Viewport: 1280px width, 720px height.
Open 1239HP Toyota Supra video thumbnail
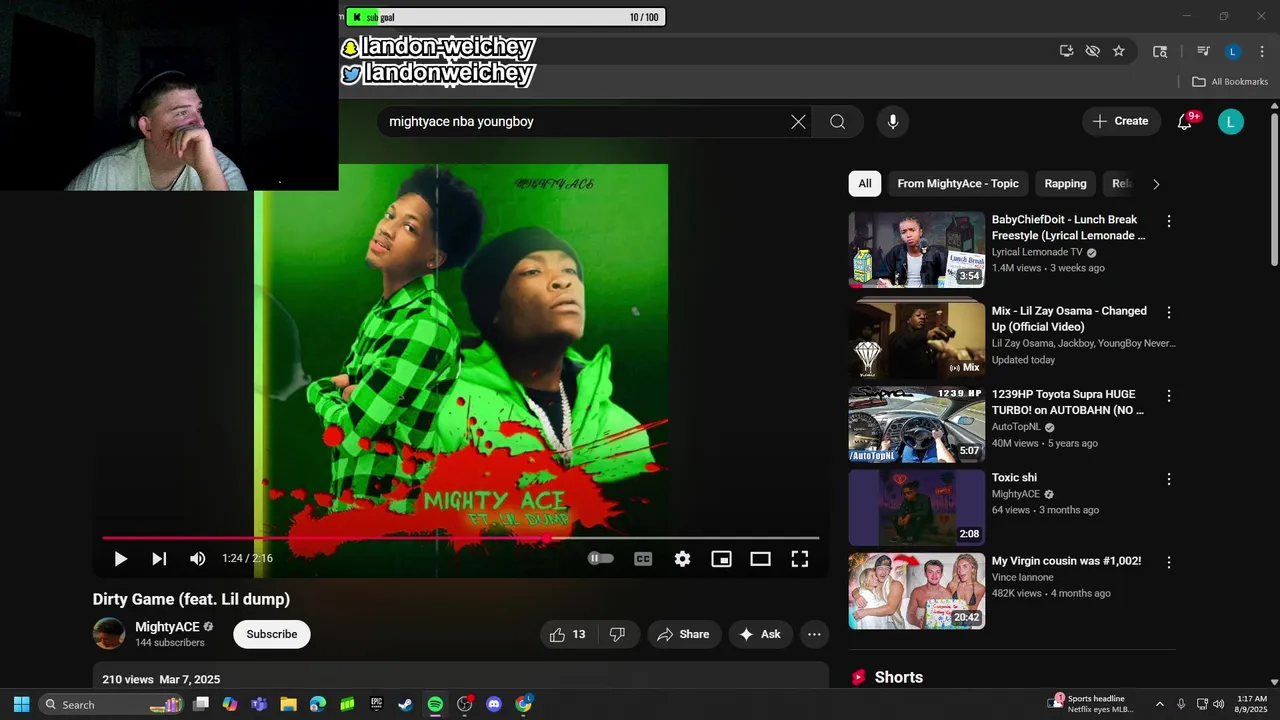pyautogui.click(x=917, y=424)
